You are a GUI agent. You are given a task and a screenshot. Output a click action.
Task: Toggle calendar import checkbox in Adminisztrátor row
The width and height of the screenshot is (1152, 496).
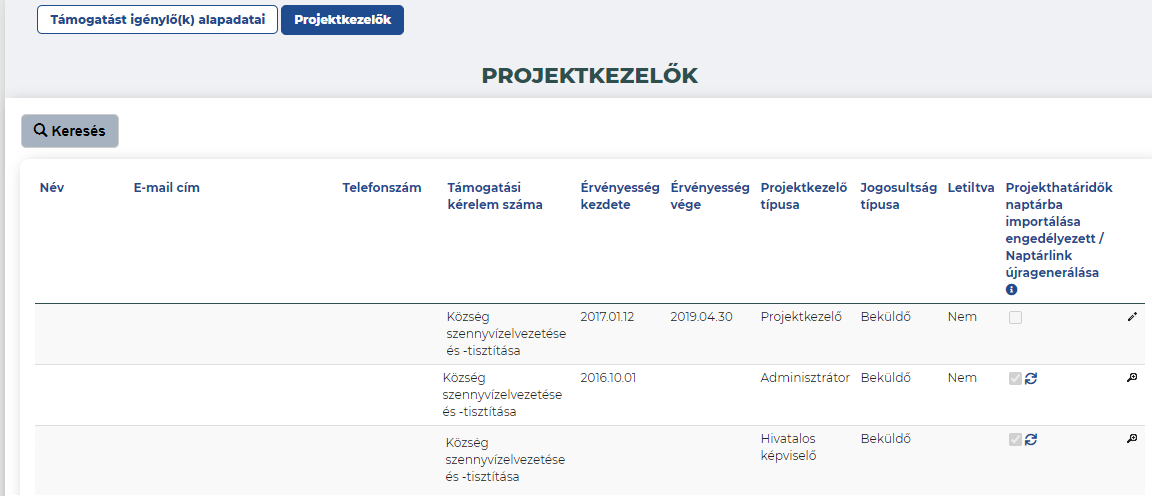[x=1015, y=378]
